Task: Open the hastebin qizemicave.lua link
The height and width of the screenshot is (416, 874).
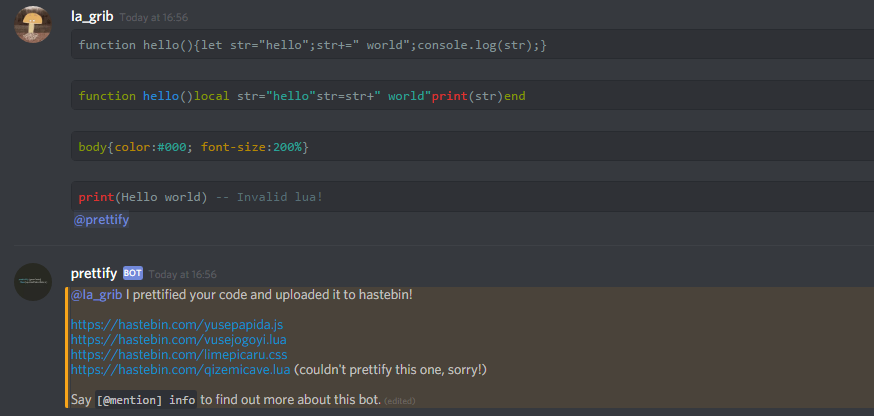Action: tap(181, 369)
